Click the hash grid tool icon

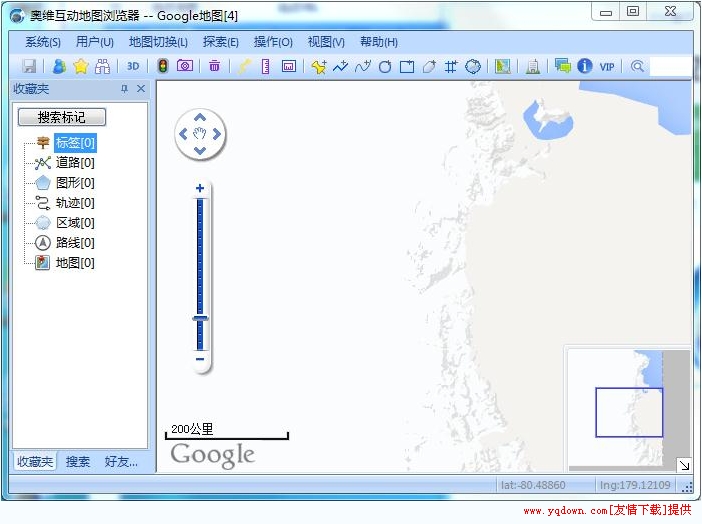pyautogui.click(x=451, y=67)
